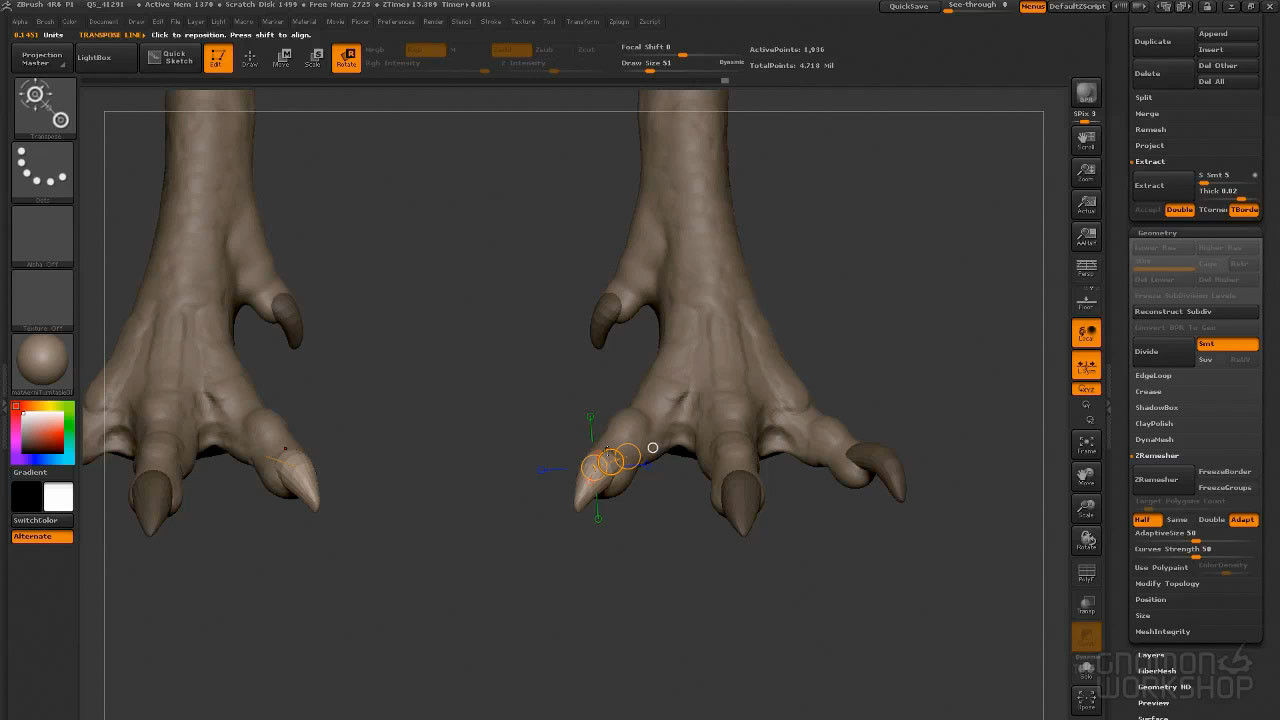Open the Preferences menu
This screenshot has width=1280, height=720.
pyautogui.click(x=396, y=21)
